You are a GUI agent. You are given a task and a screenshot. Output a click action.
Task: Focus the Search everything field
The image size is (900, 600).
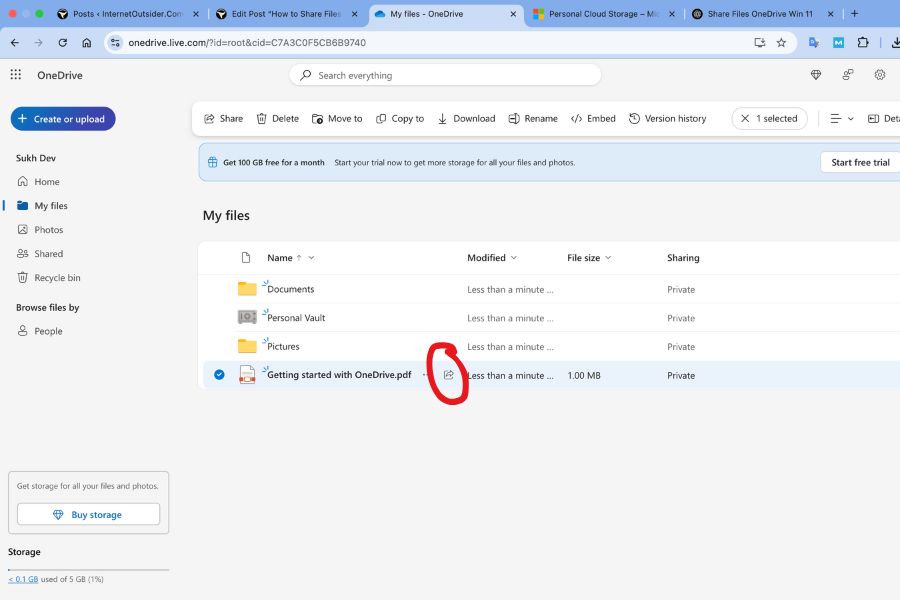[445, 75]
